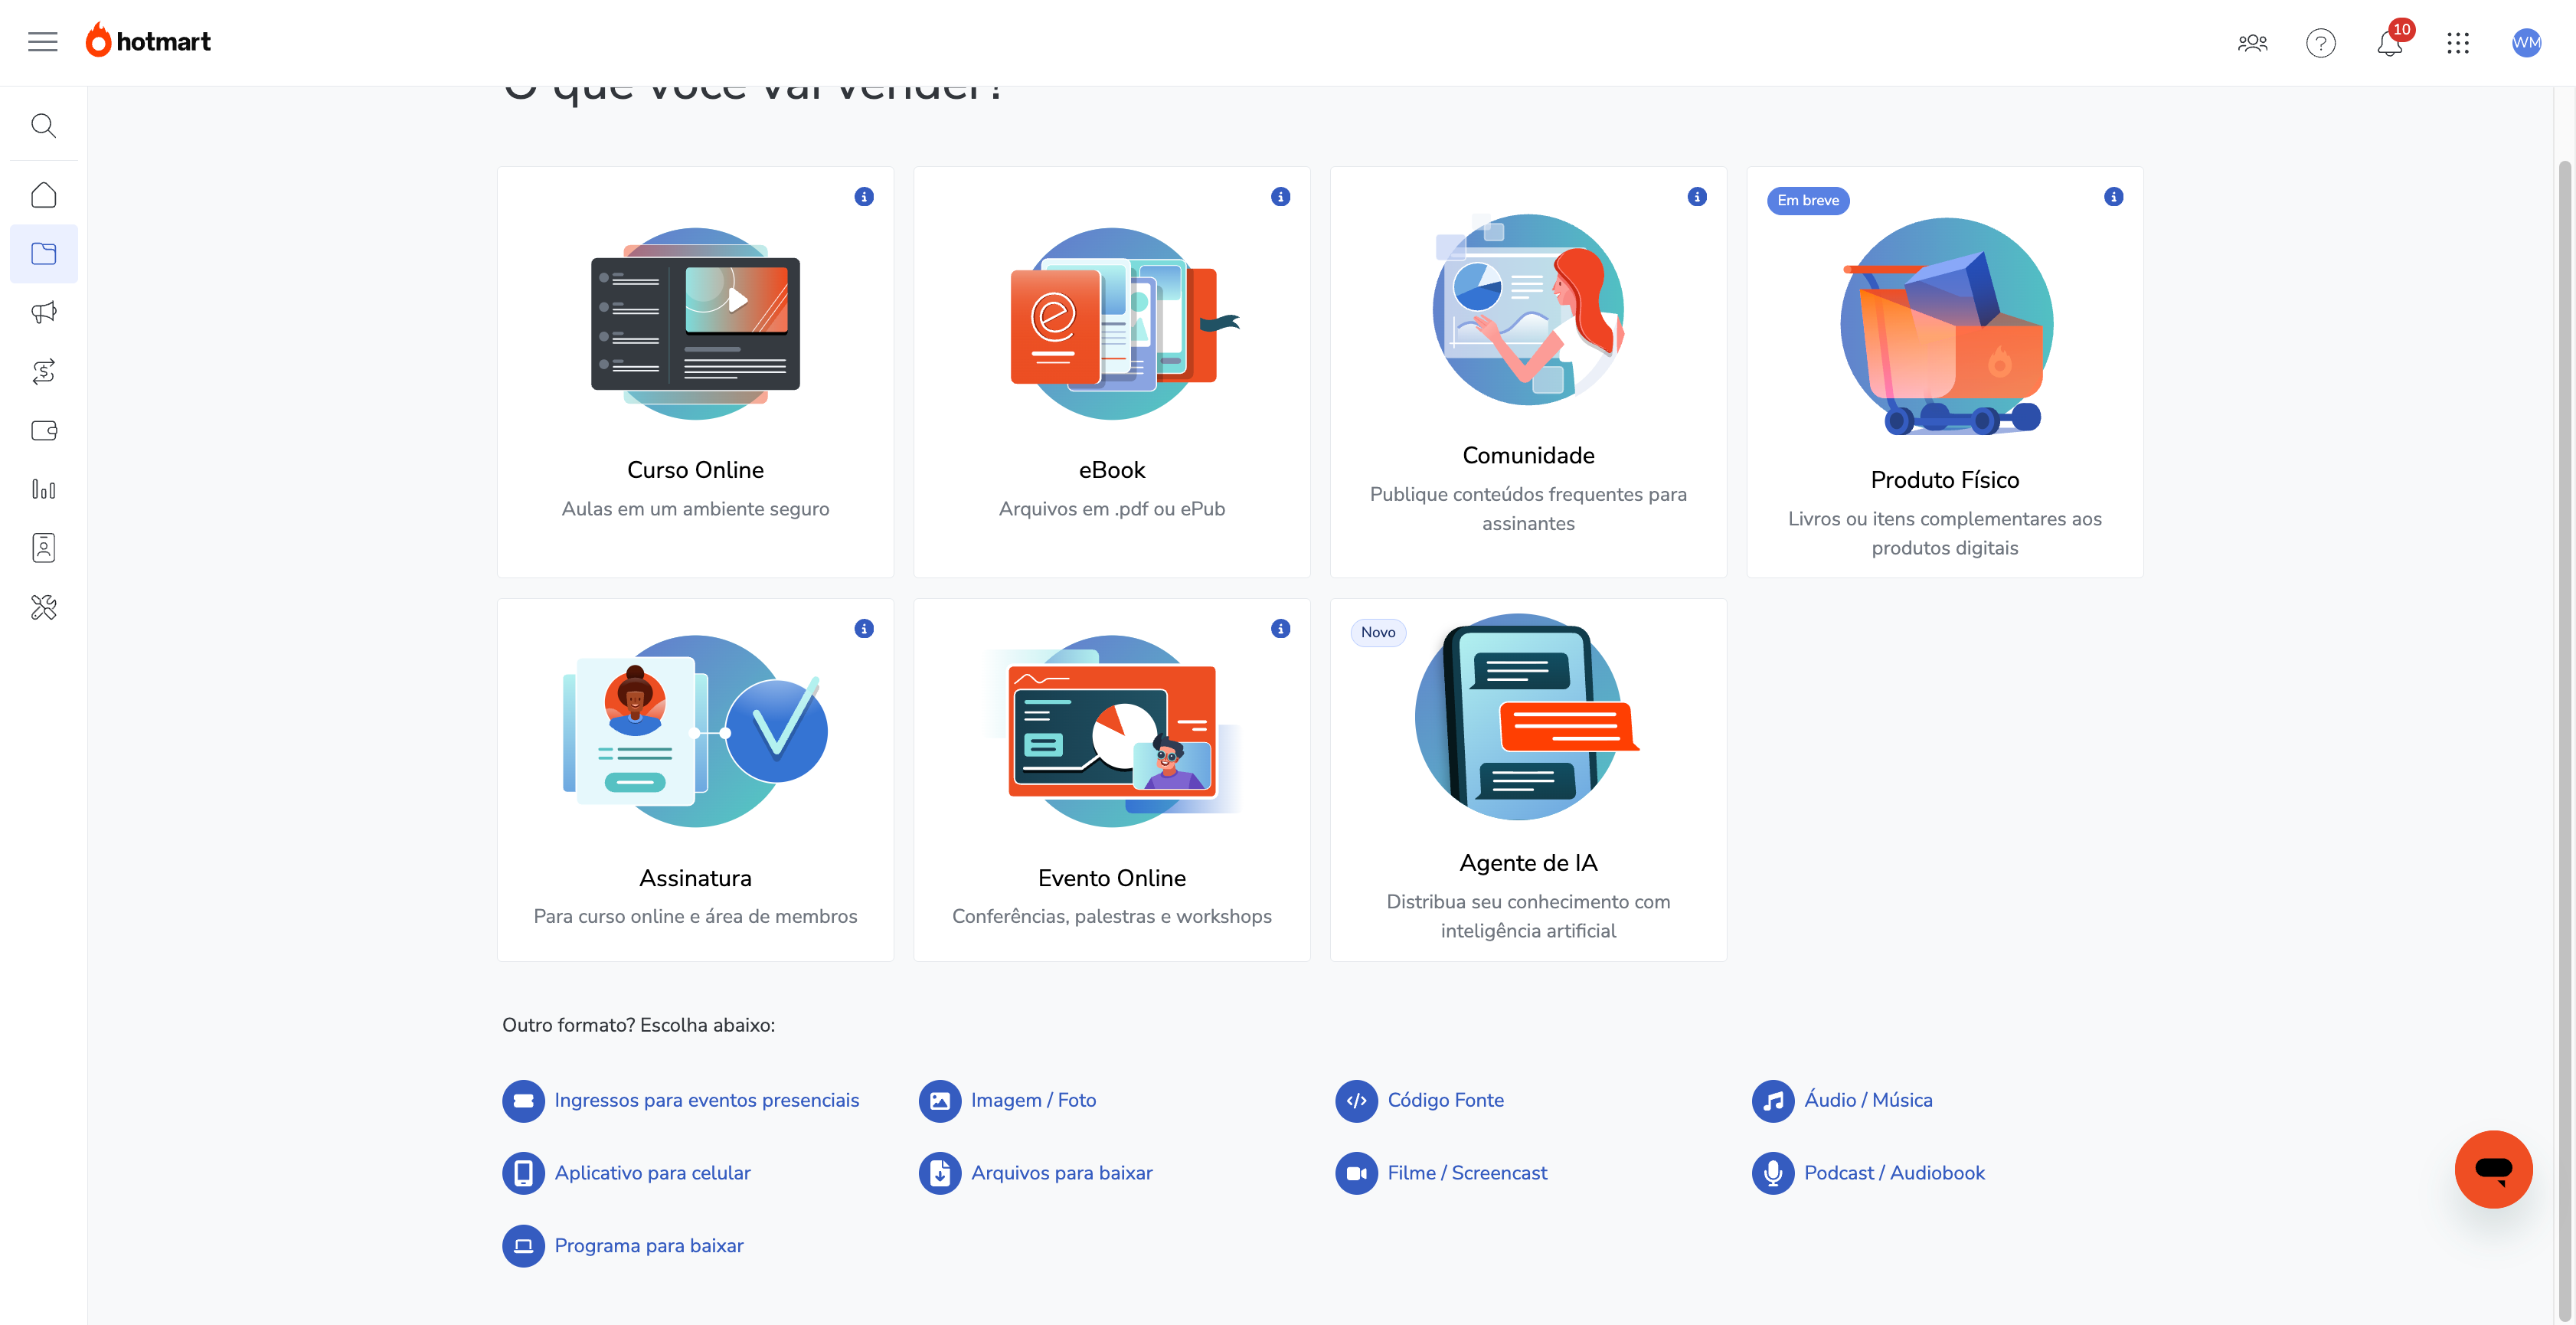The image size is (2576, 1325).
Task: Show info for Assinatura
Action: click(x=864, y=629)
